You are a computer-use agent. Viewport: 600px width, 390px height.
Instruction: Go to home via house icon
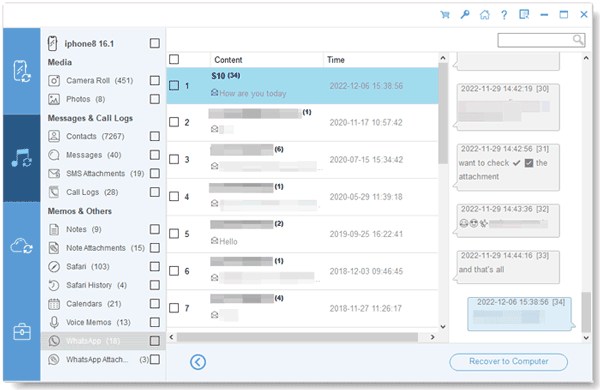click(485, 15)
